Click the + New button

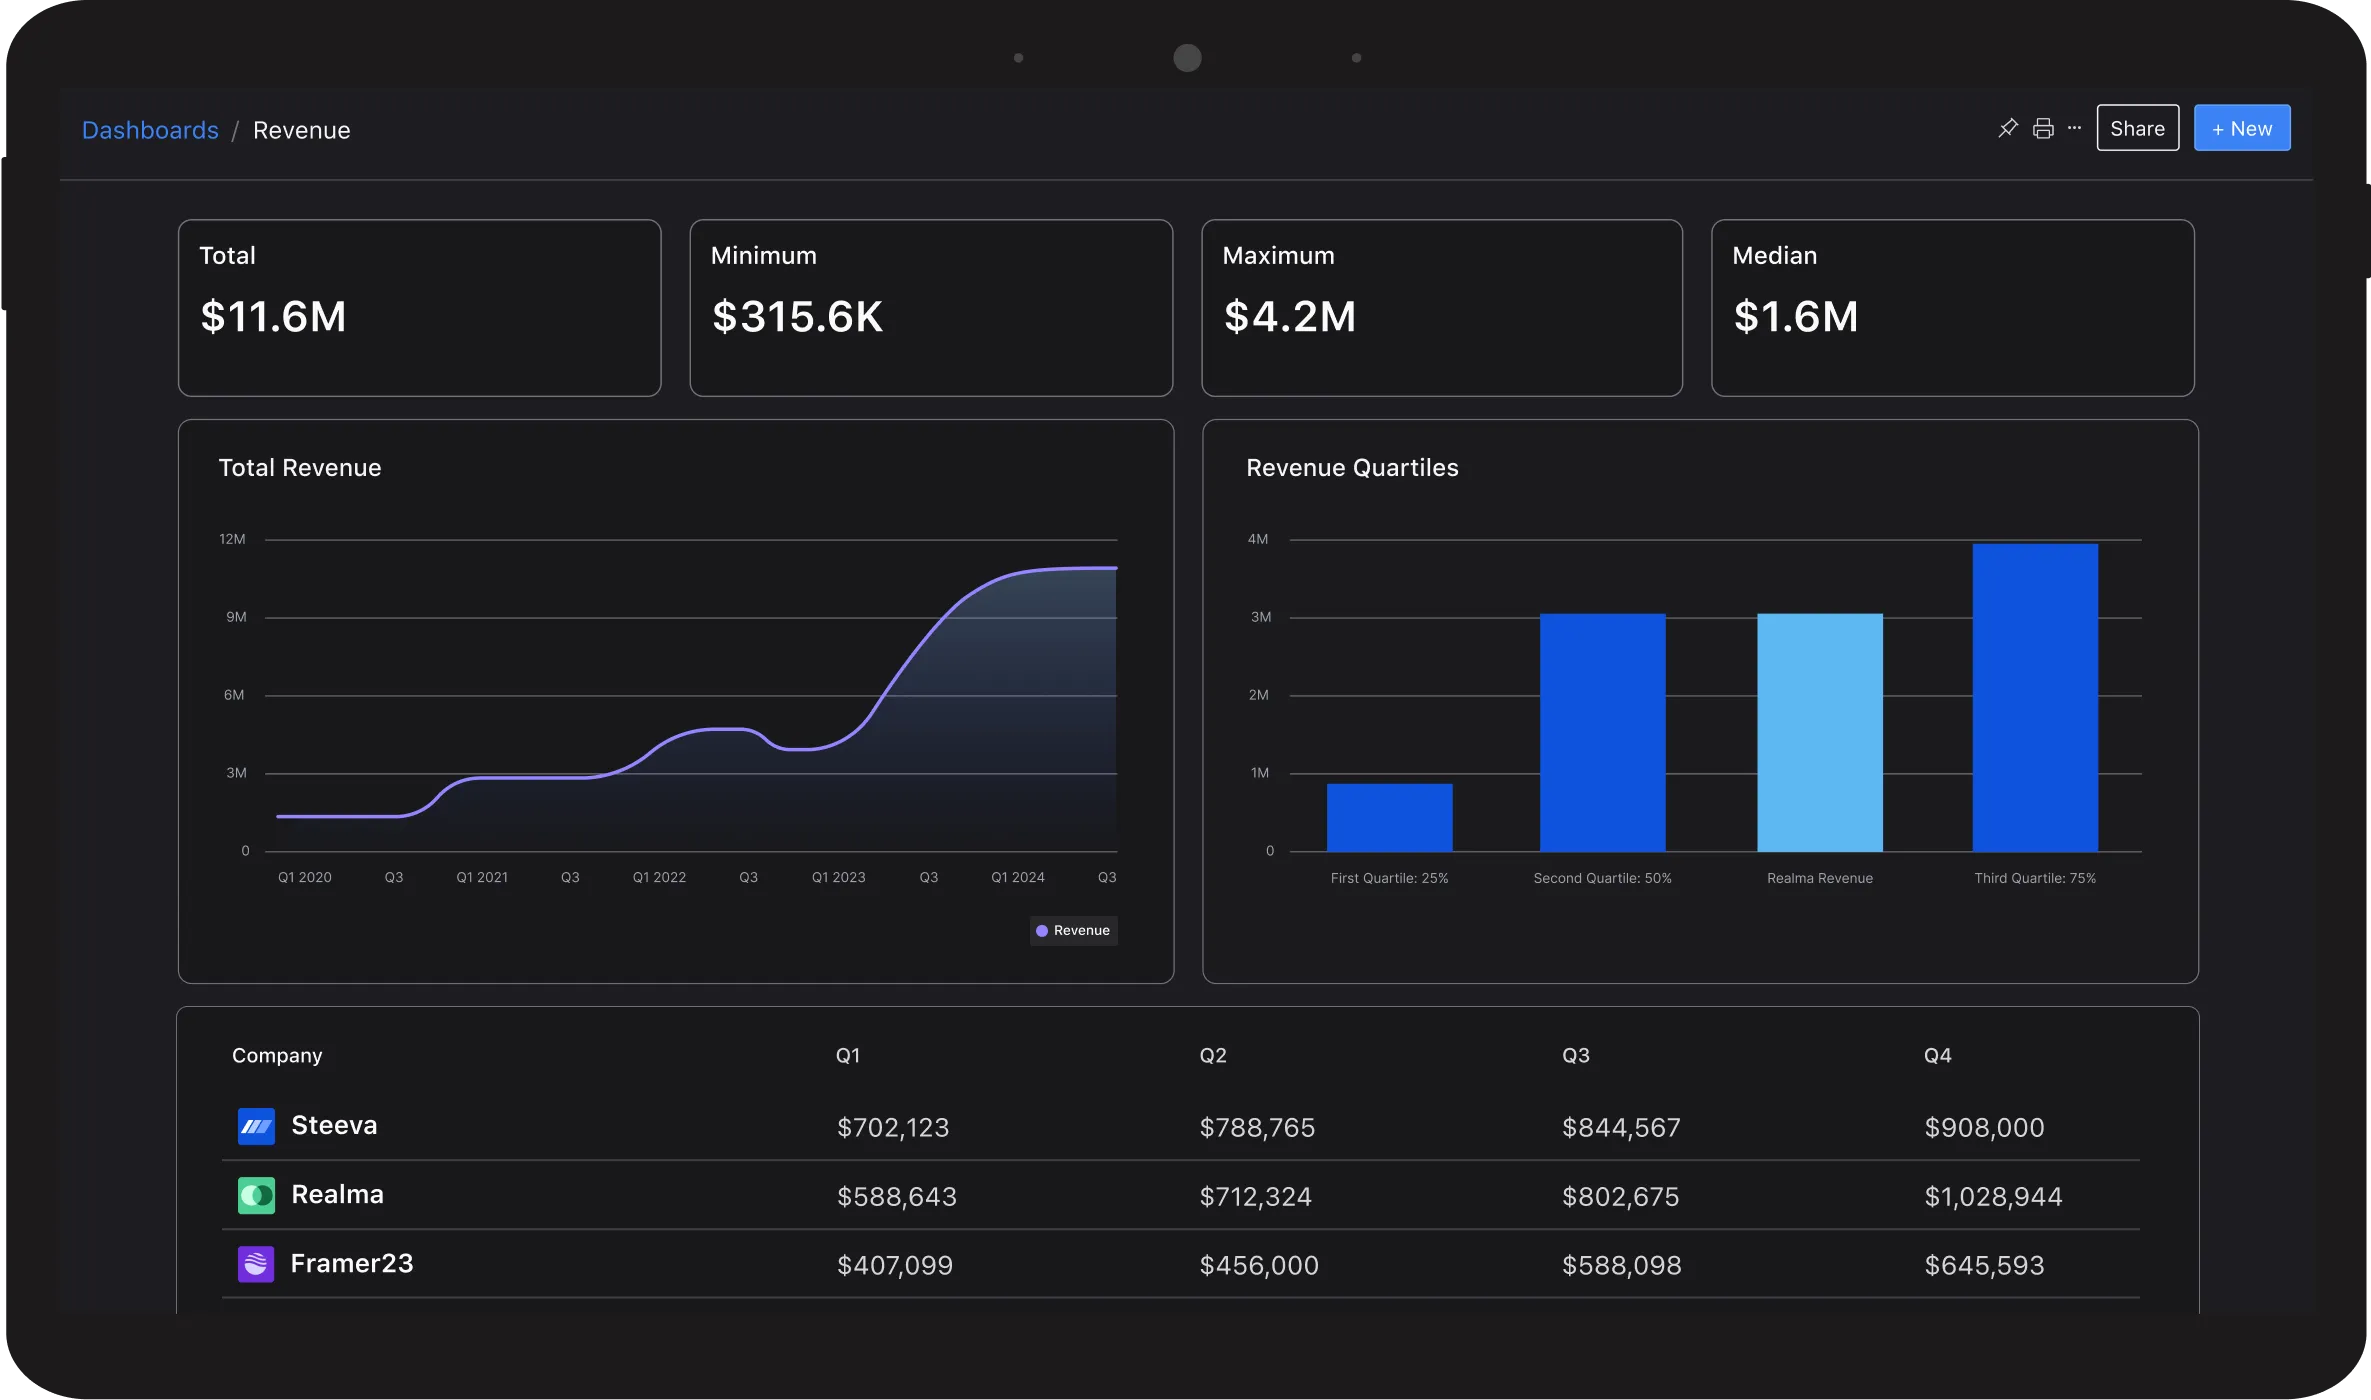point(2241,128)
